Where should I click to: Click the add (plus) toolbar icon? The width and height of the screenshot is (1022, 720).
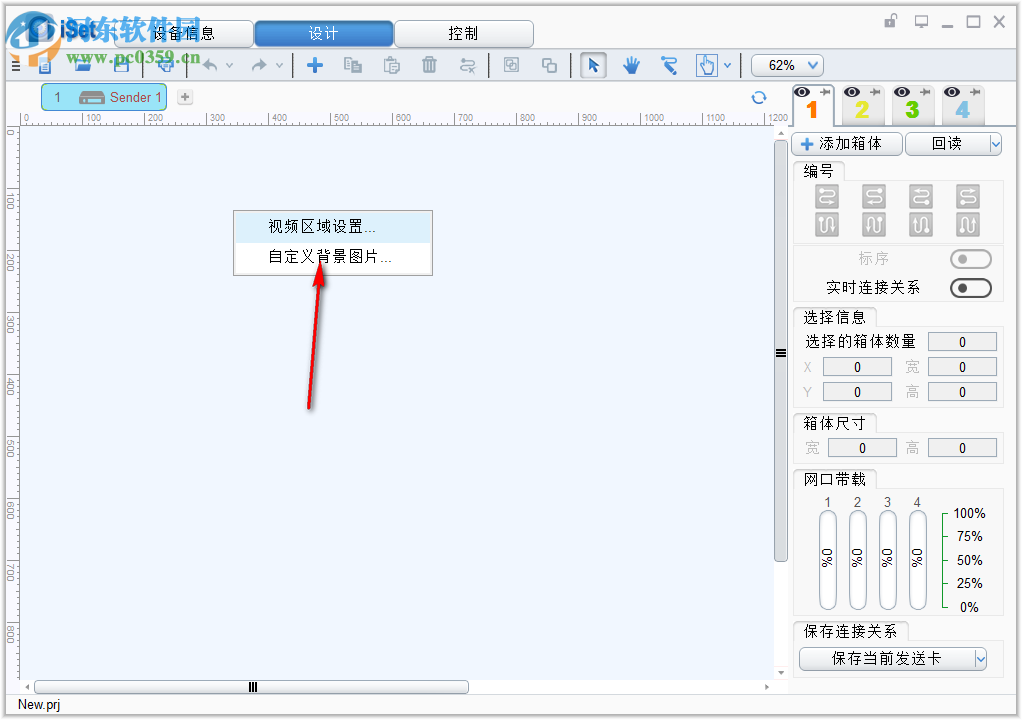[x=315, y=65]
